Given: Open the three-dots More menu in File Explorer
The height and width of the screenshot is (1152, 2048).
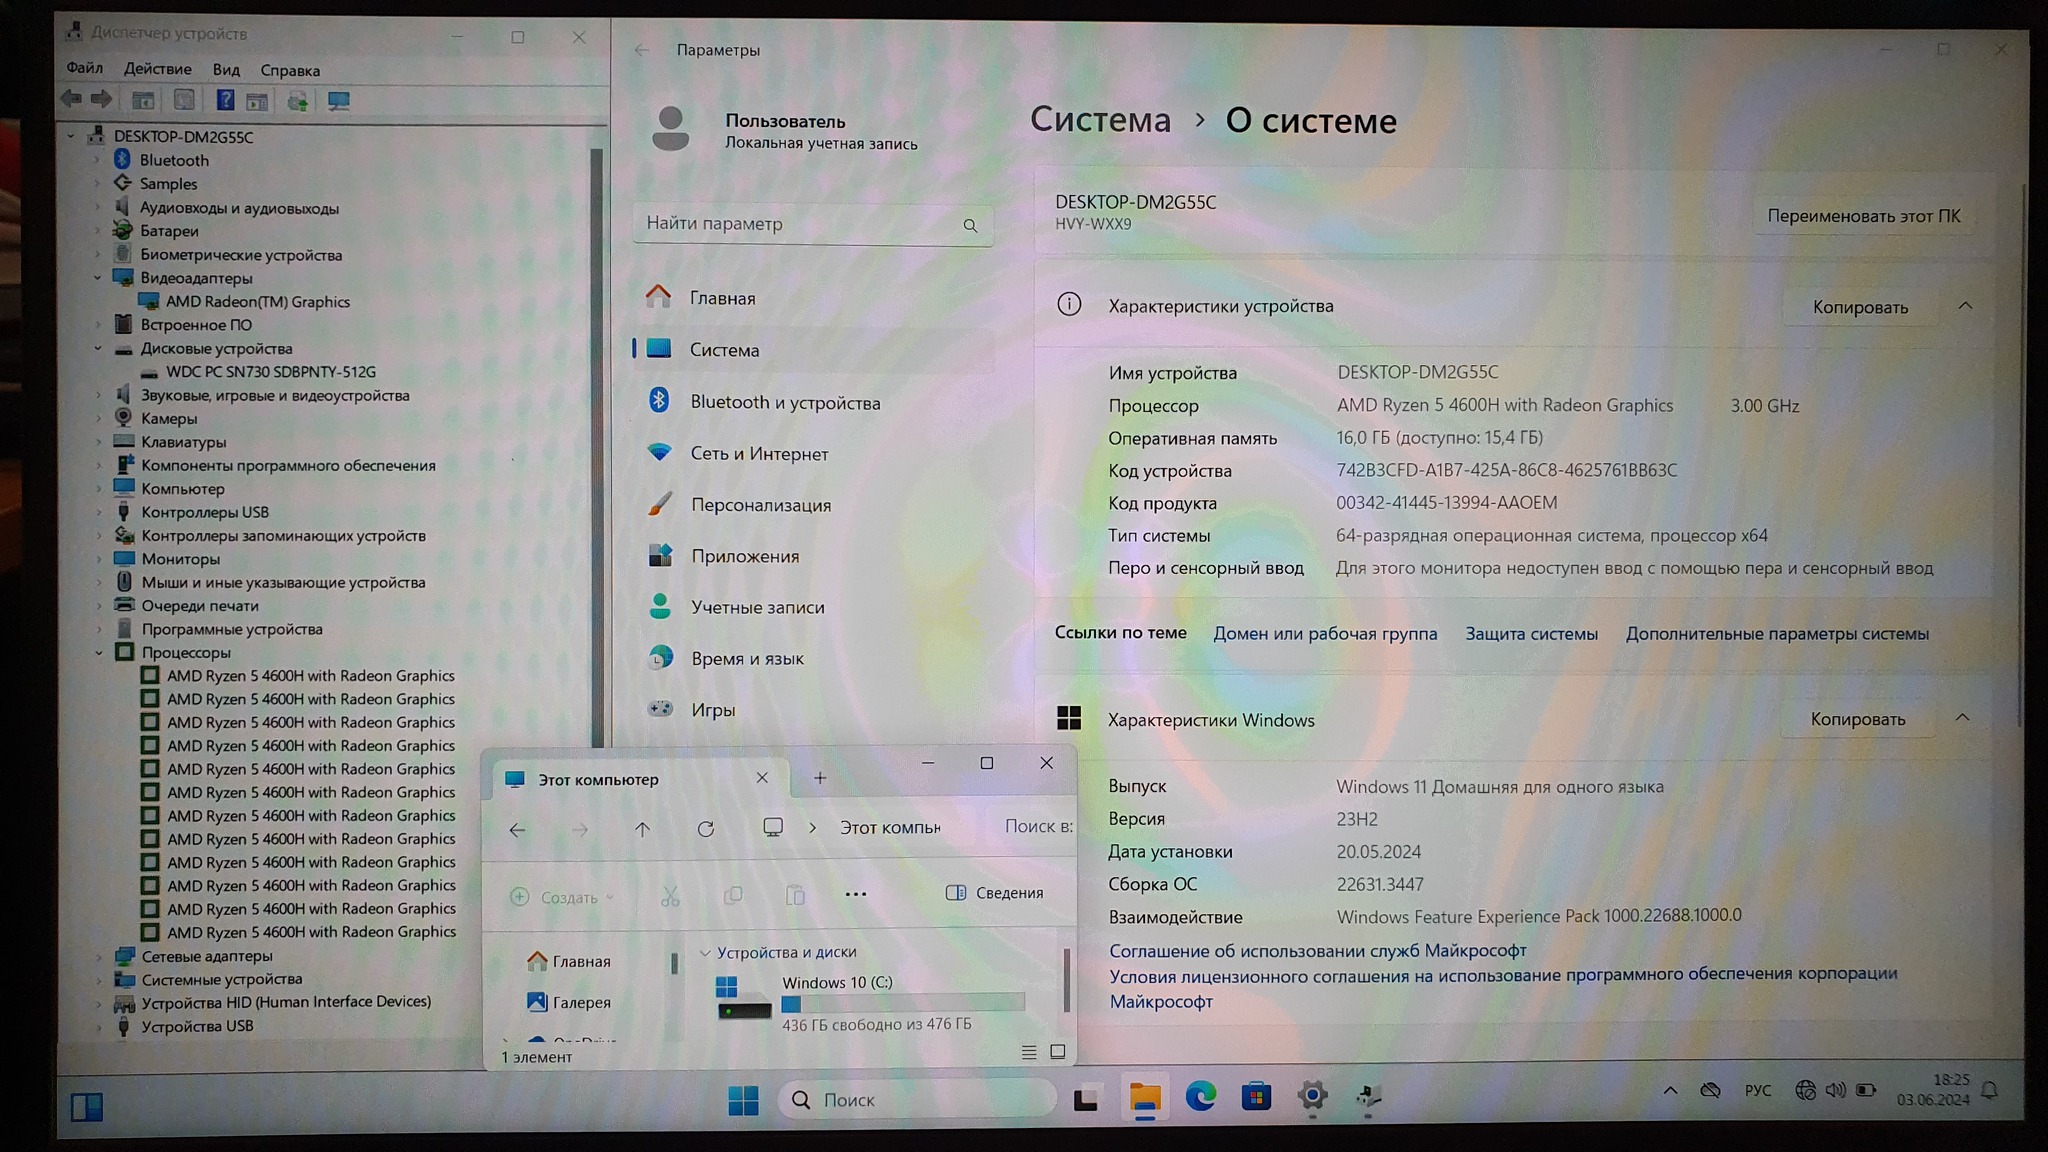Looking at the screenshot, I should click(856, 894).
